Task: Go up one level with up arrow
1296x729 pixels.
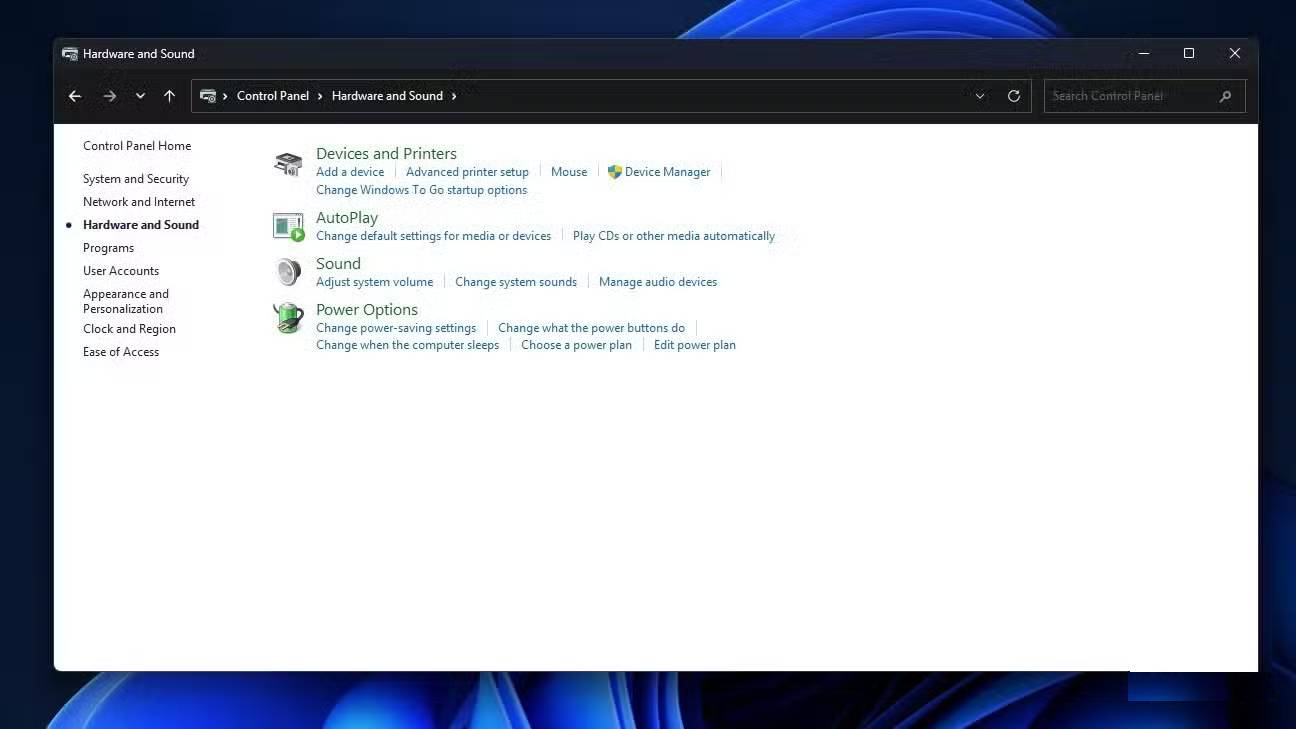Action: pos(169,96)
